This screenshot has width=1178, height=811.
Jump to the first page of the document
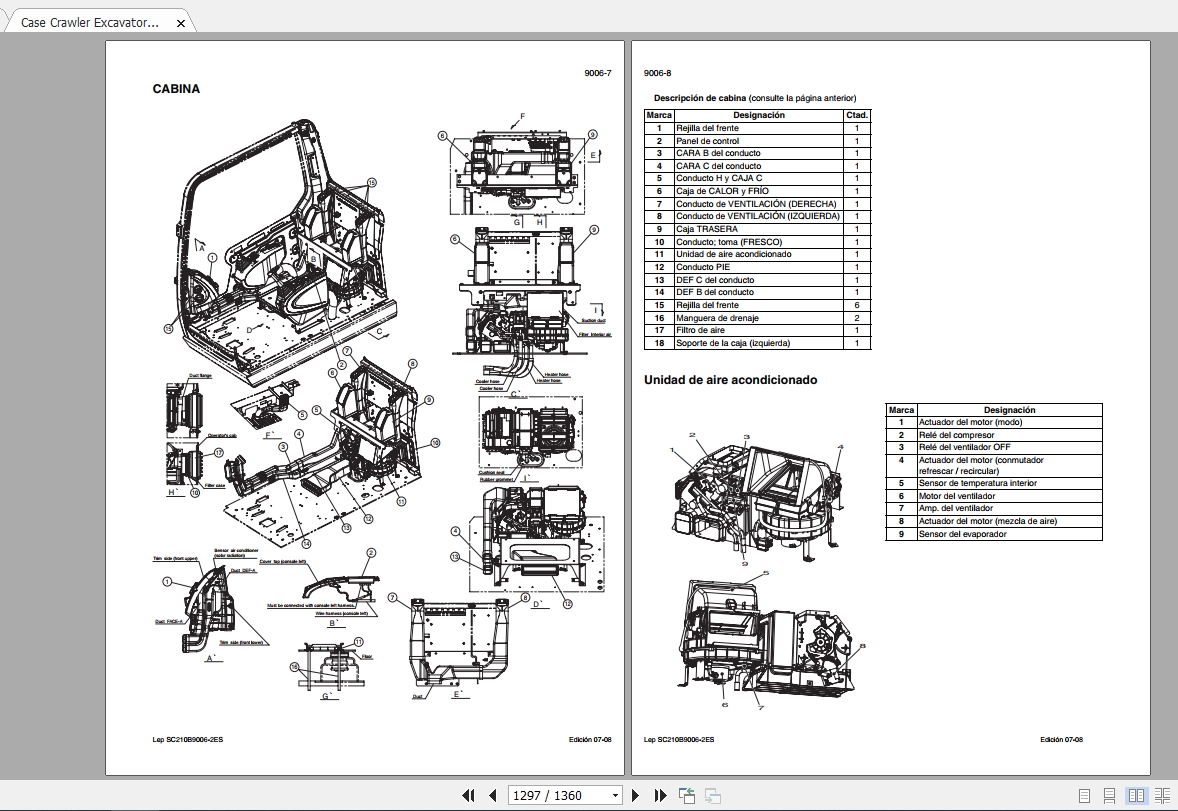coord(468,795)
